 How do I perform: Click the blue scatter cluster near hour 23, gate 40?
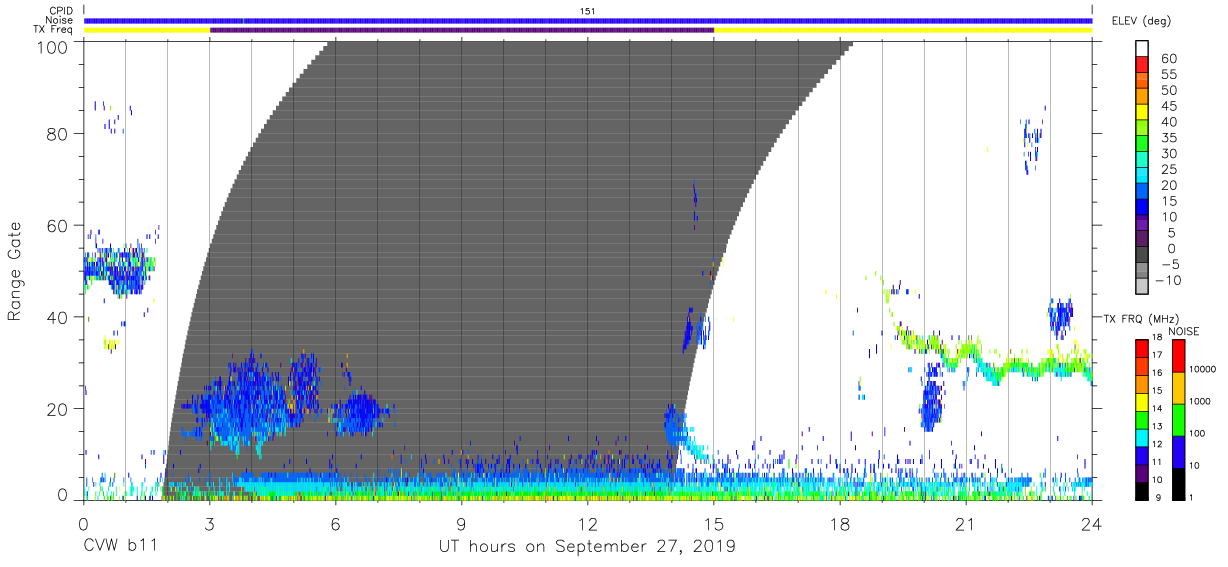[1060, 317]
